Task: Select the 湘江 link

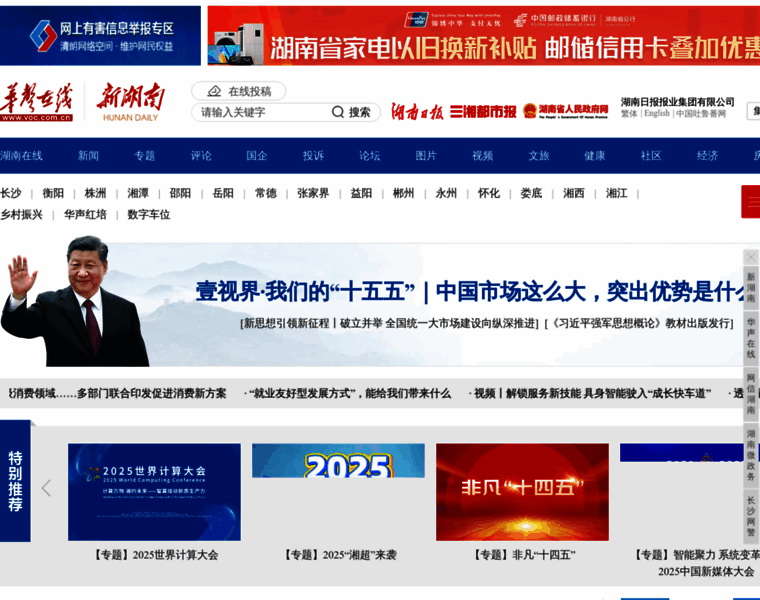Action: click(x=617, y=193)
